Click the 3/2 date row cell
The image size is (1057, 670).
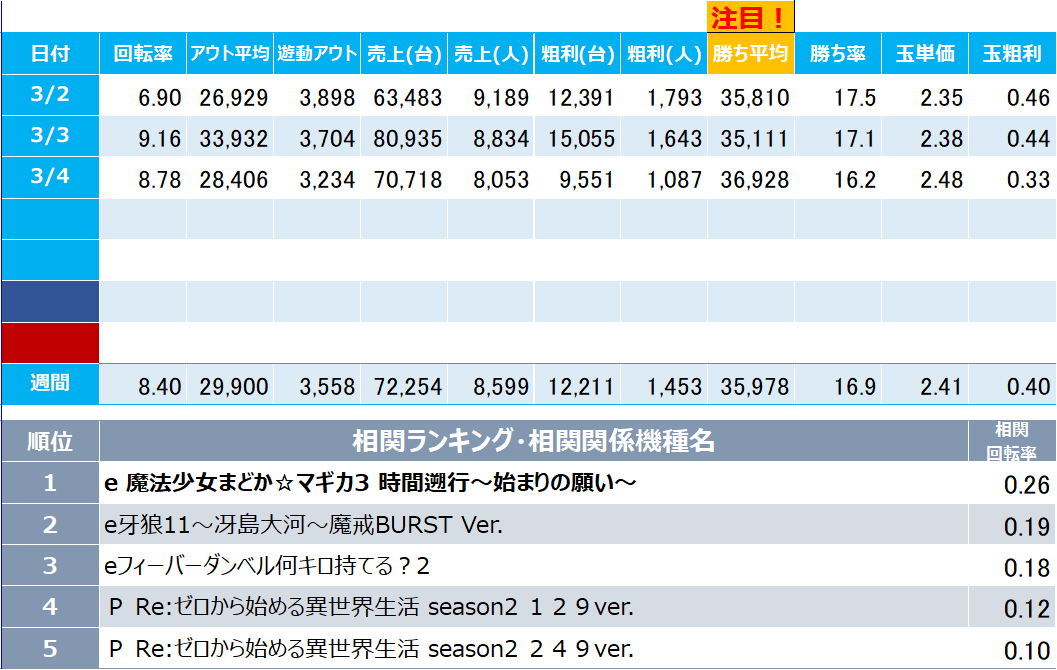(x=50, y=95)
